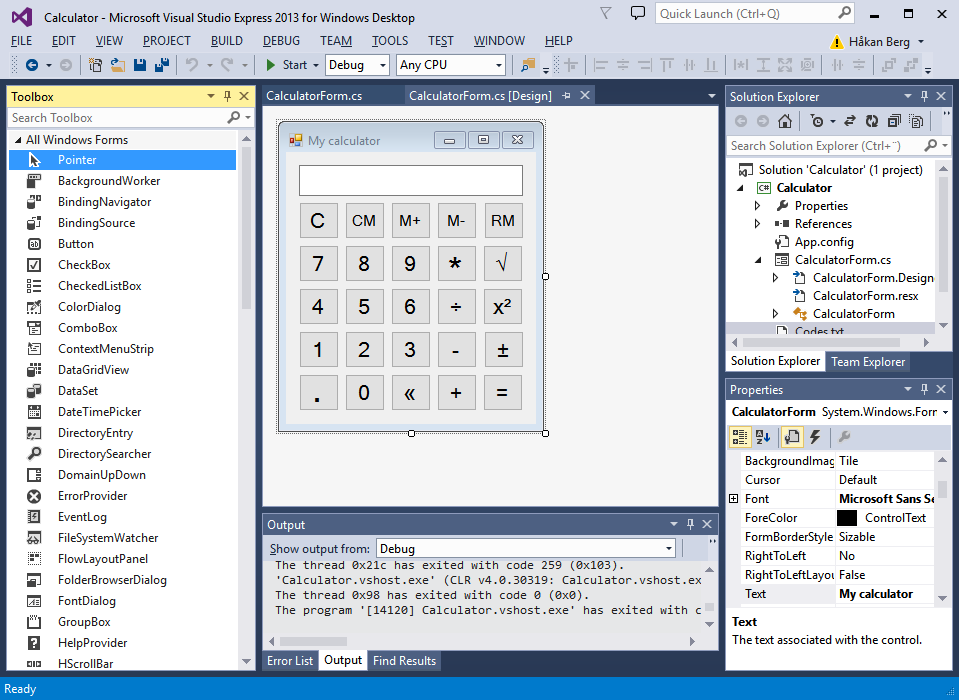Click the Properties button in the Properties panel
Viewport: 959px width, 700px height.
(791, 437)
